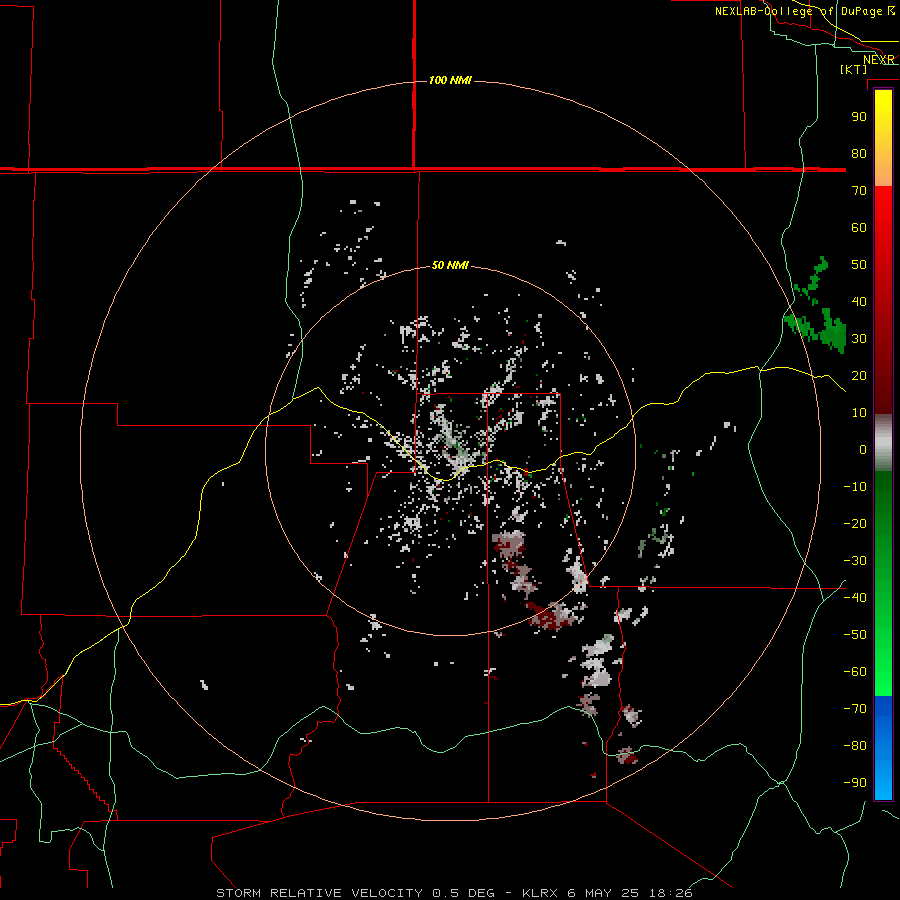Click the gray zero-velocity segment of the color bar
Viewport: 900px width, 900px height.
pyautogui.click(x=883, y=443)
